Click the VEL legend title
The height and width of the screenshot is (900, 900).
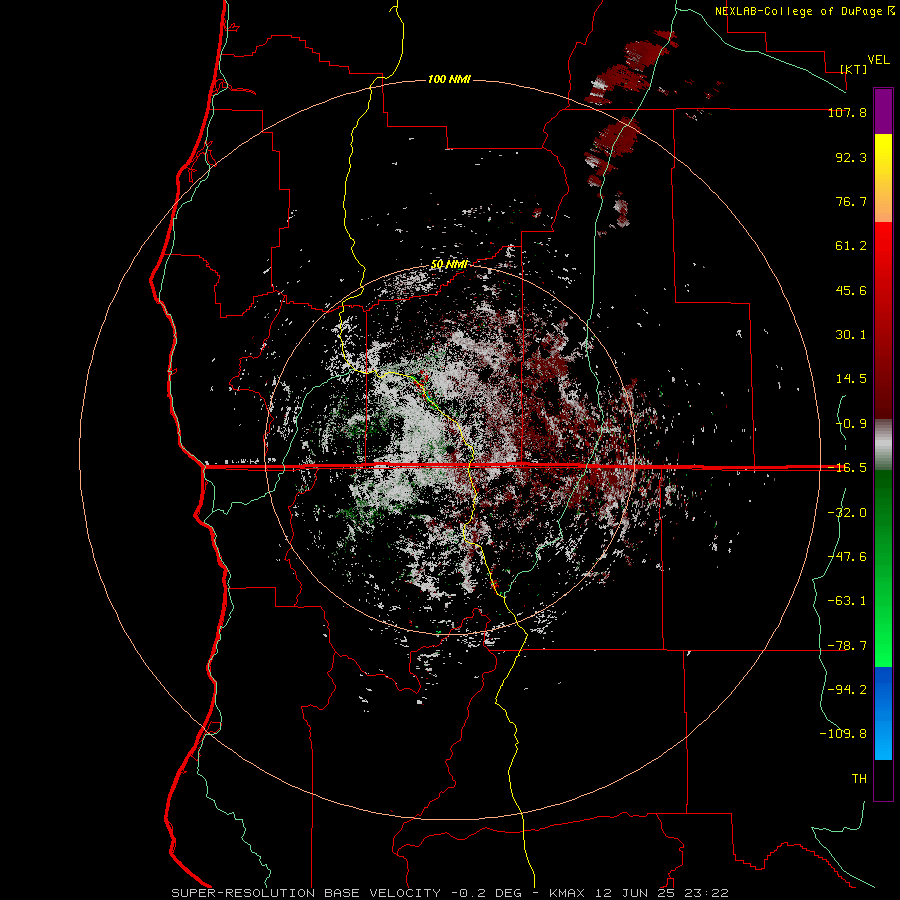click(x=879, y=60)
